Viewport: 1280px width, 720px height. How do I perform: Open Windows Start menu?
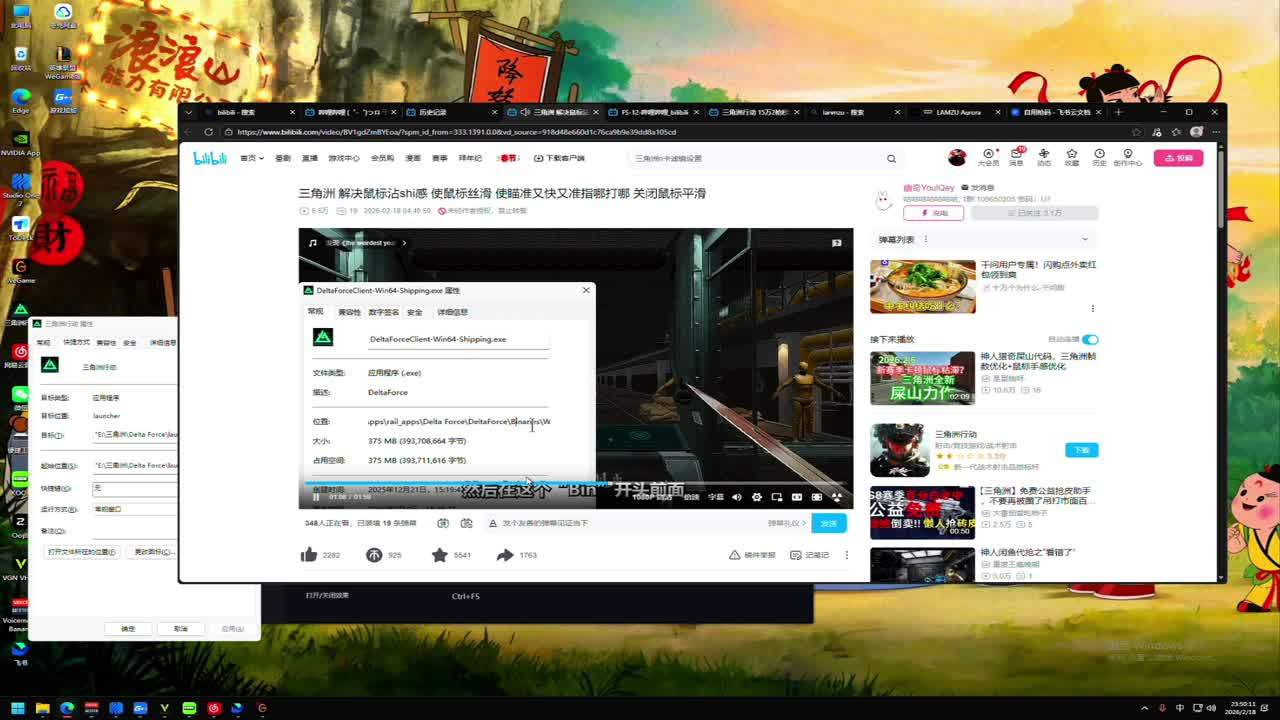[18, 708]
